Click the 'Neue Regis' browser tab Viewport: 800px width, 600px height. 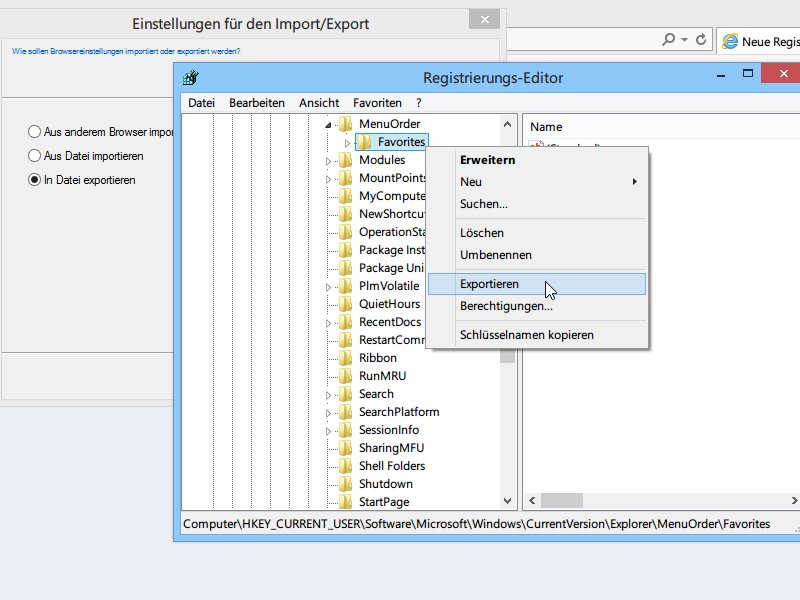tap(760, 41)
